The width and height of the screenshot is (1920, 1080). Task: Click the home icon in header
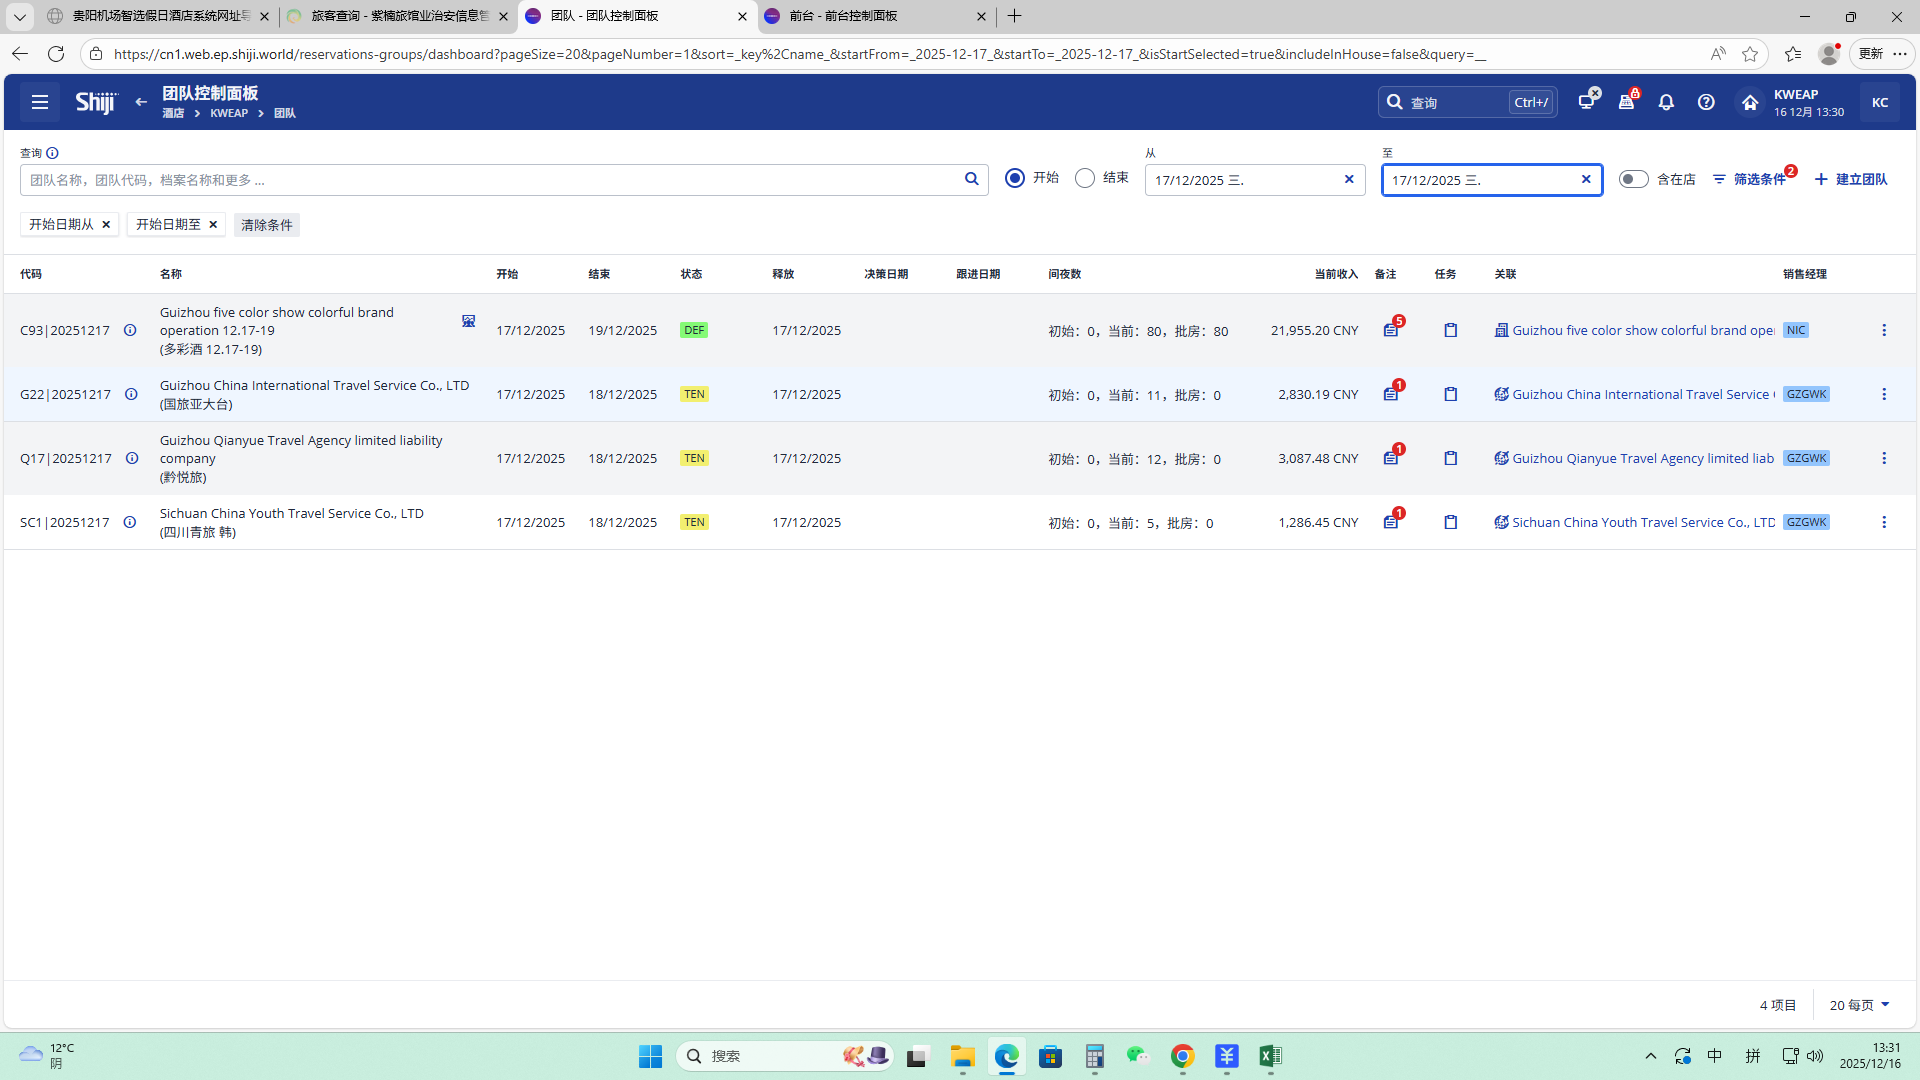pyautogui.click(x=1750, y=102)
